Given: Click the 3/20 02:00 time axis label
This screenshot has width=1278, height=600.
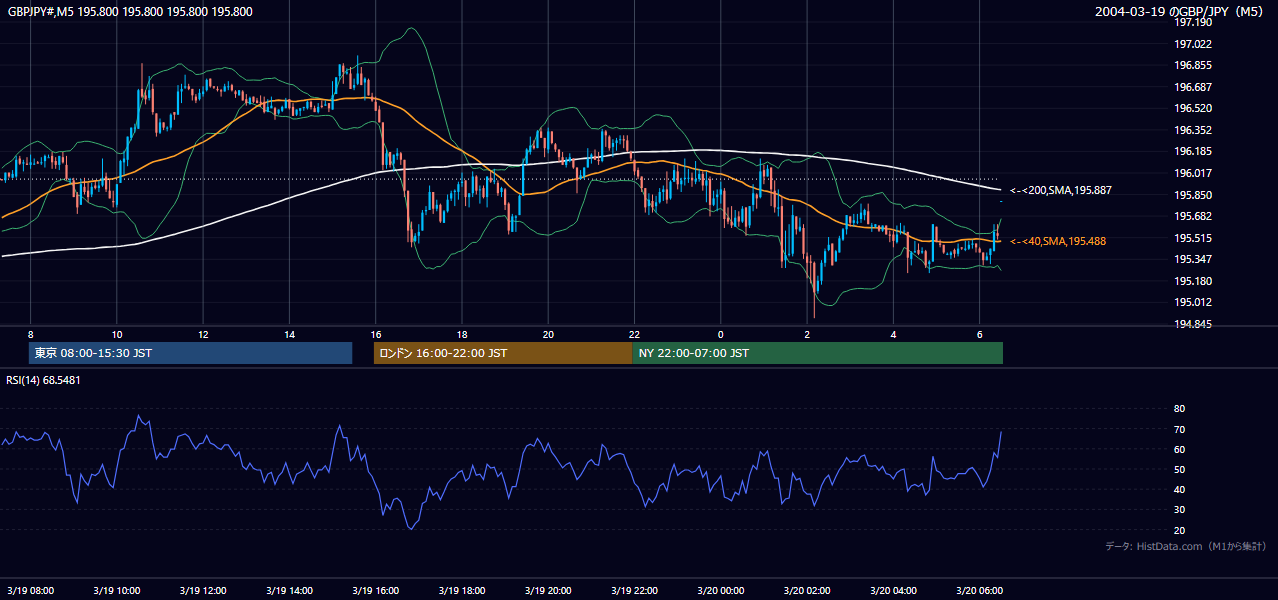Looking at the screenshot, I should tap(807, 590).
